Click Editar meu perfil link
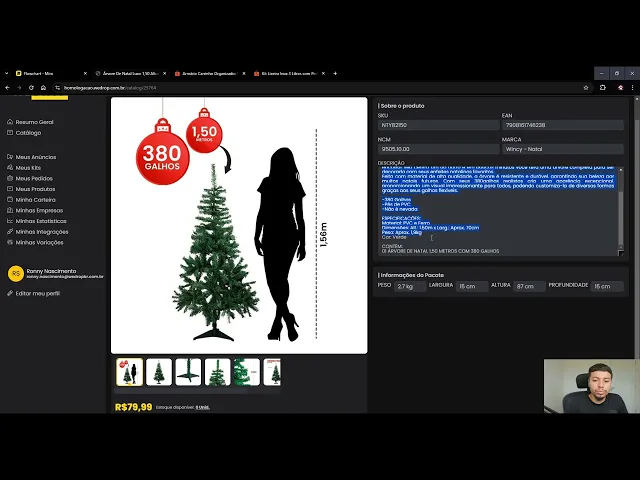This screenshot has height=480, width=640. click(38, 293)
